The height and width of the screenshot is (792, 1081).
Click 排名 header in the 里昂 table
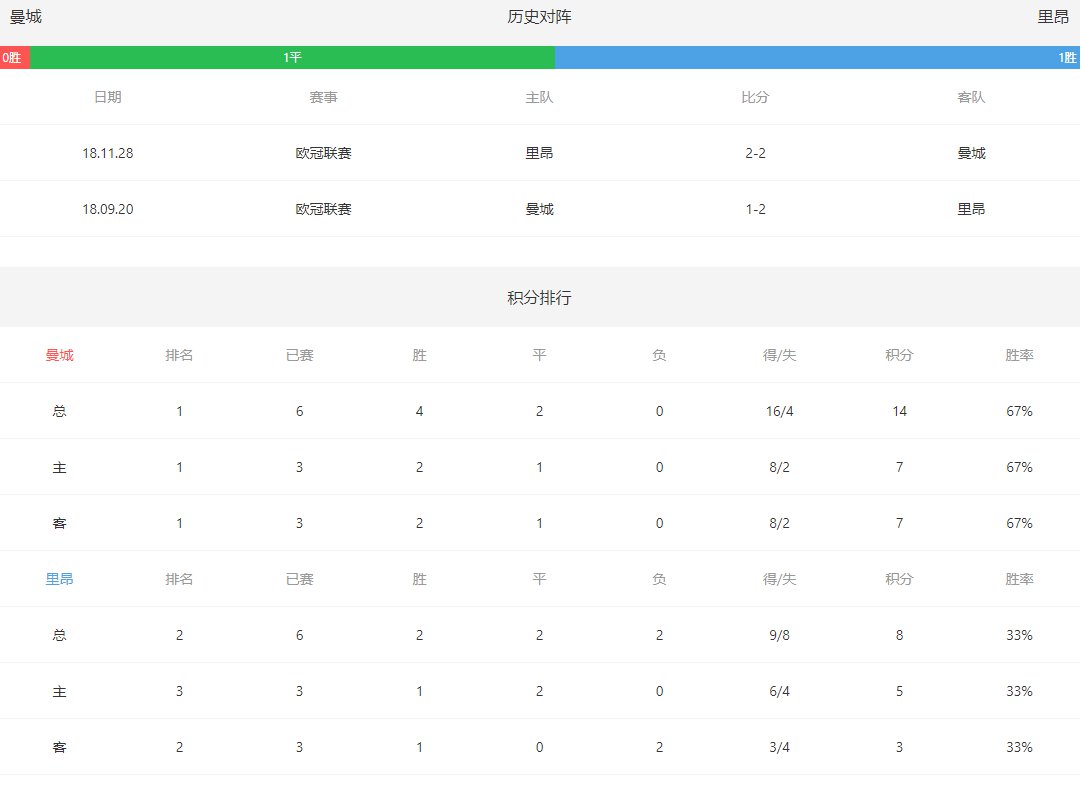(179, 579)
